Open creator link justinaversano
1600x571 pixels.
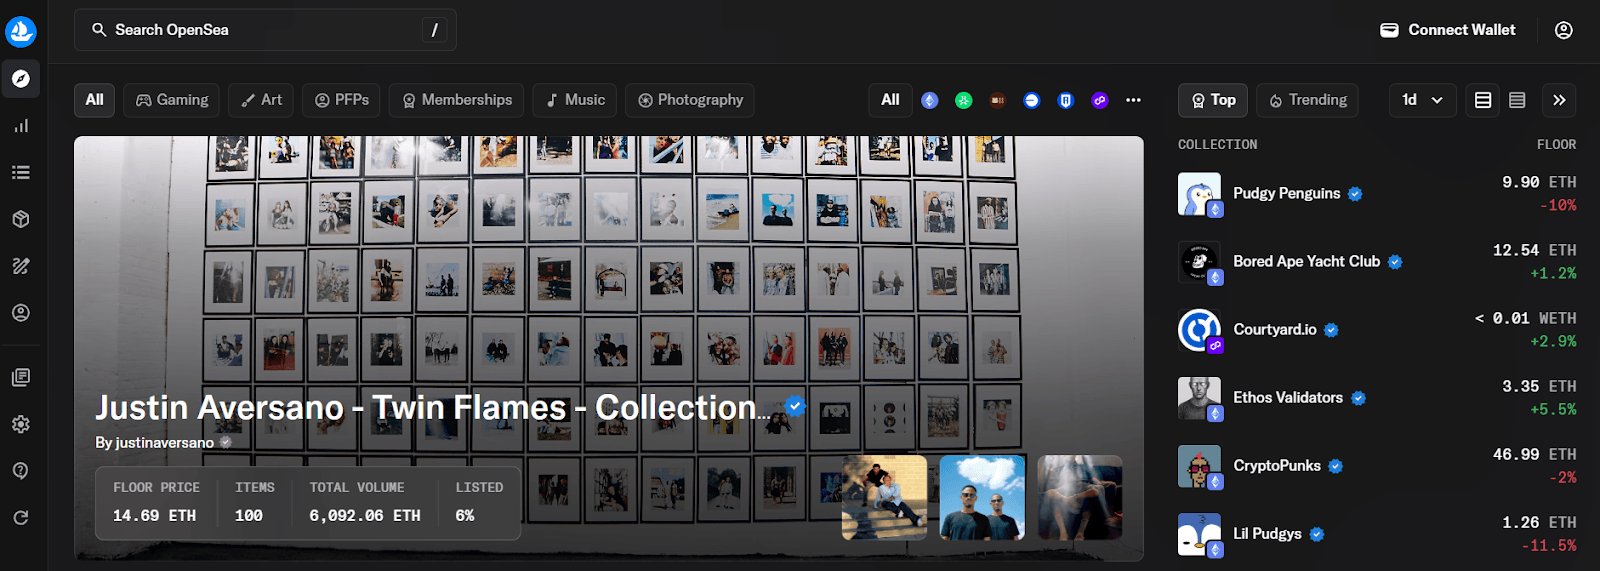164,442
